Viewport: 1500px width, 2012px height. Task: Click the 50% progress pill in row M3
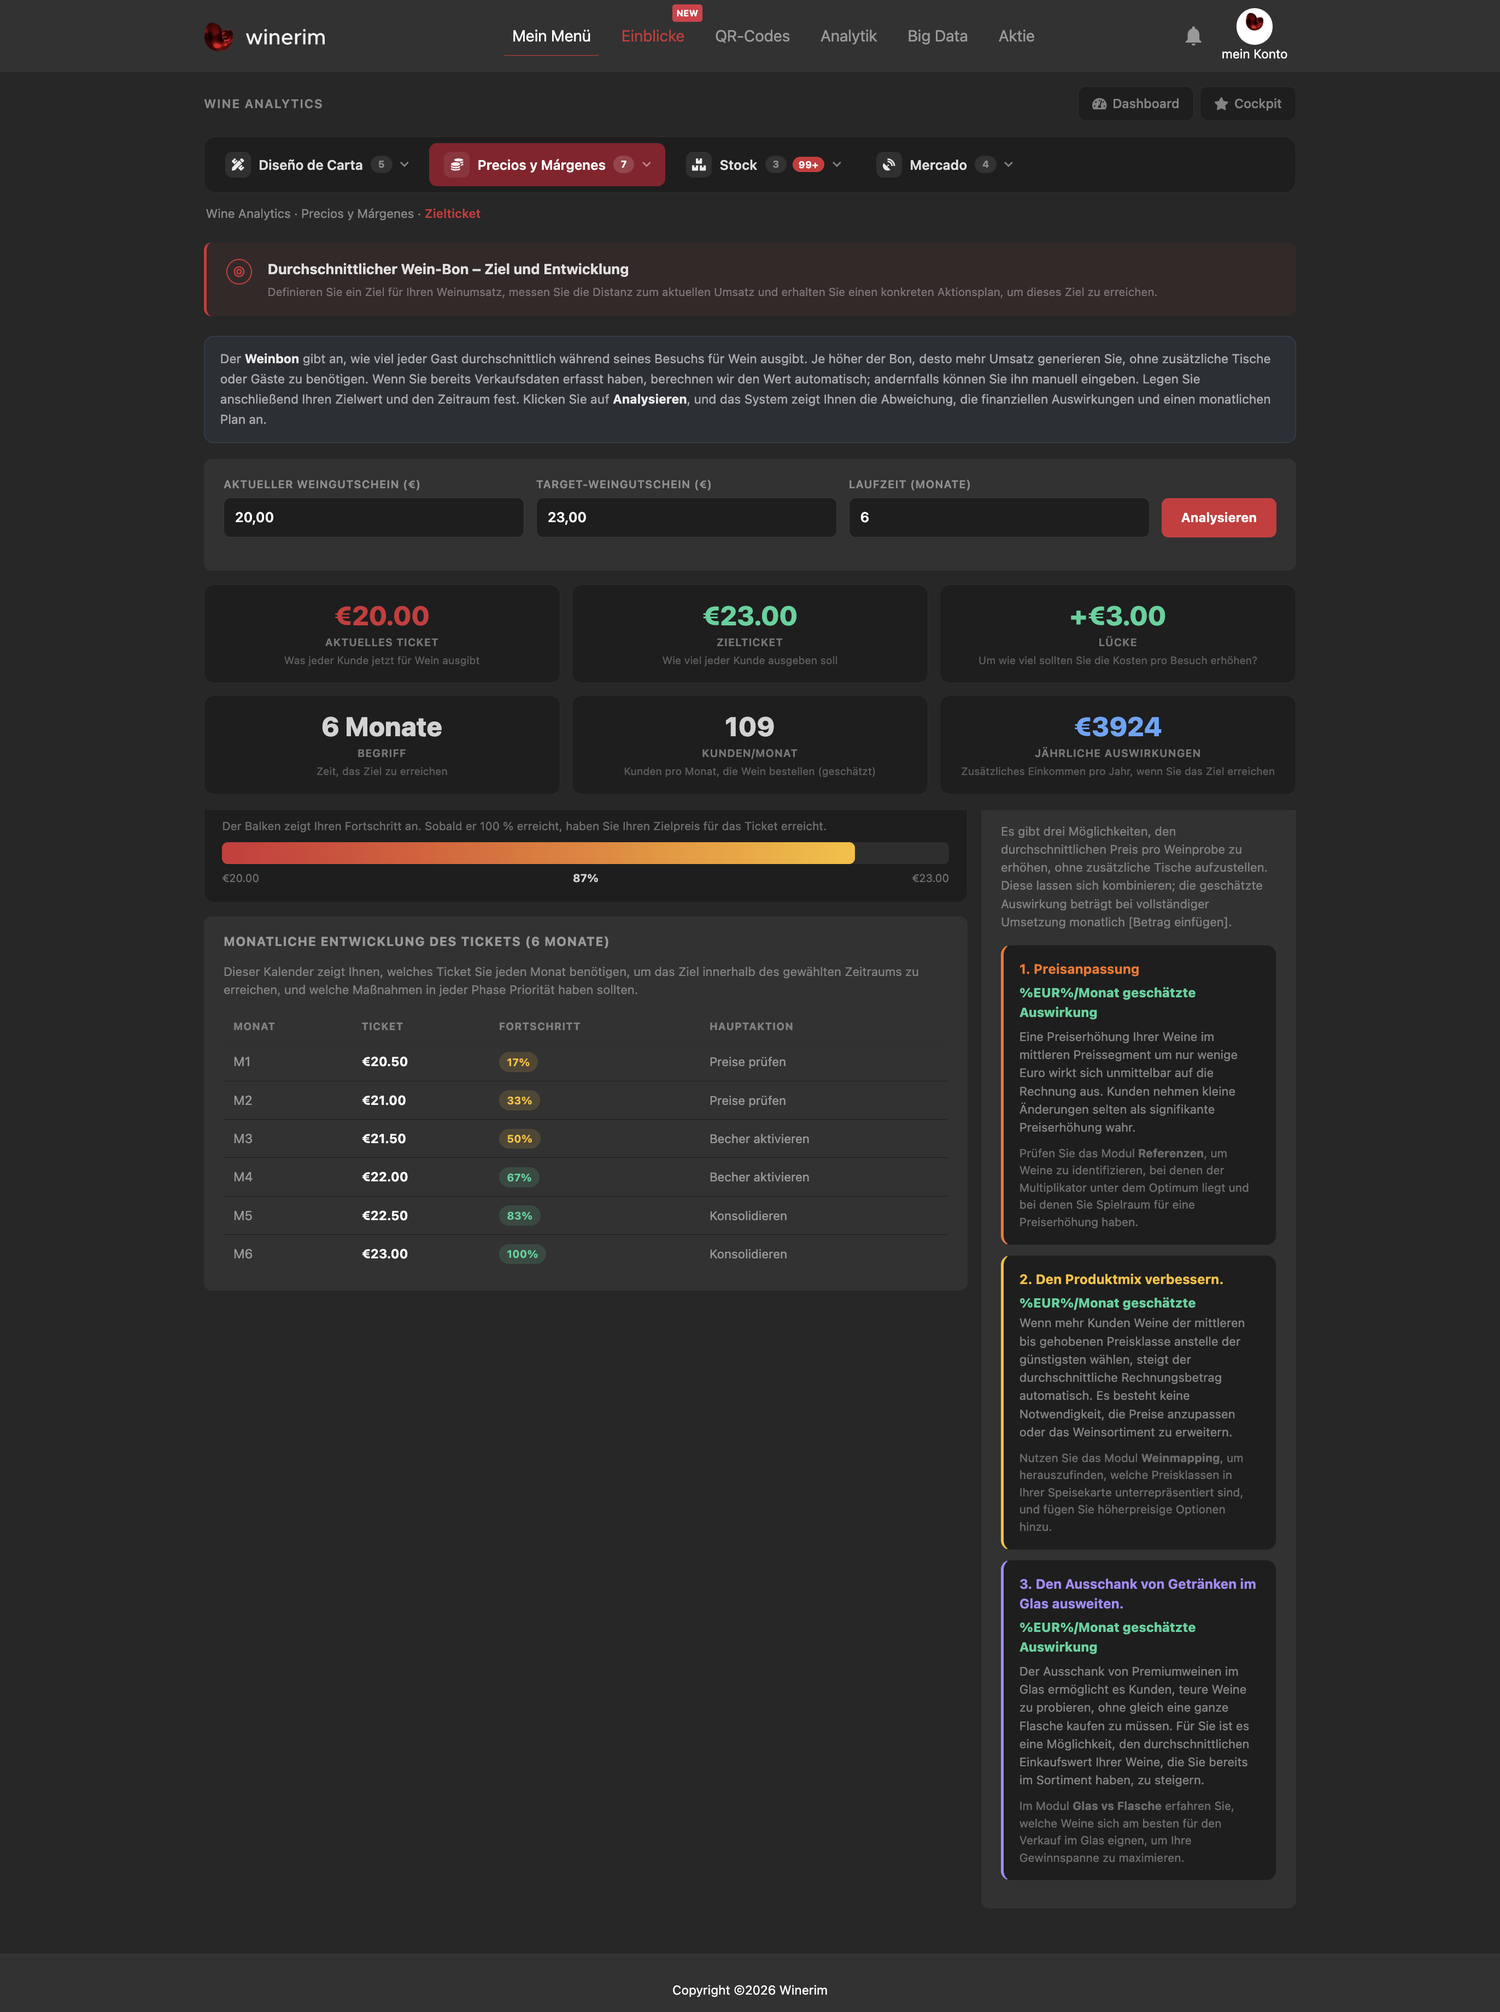click(519, 1139)
